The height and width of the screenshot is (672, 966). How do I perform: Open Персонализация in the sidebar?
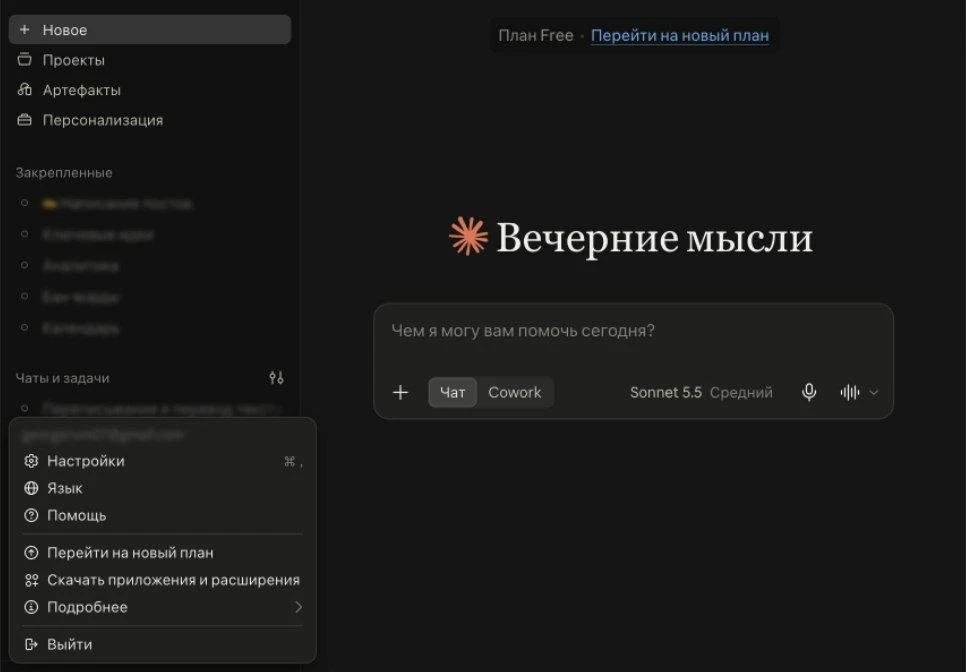(102, 120)
